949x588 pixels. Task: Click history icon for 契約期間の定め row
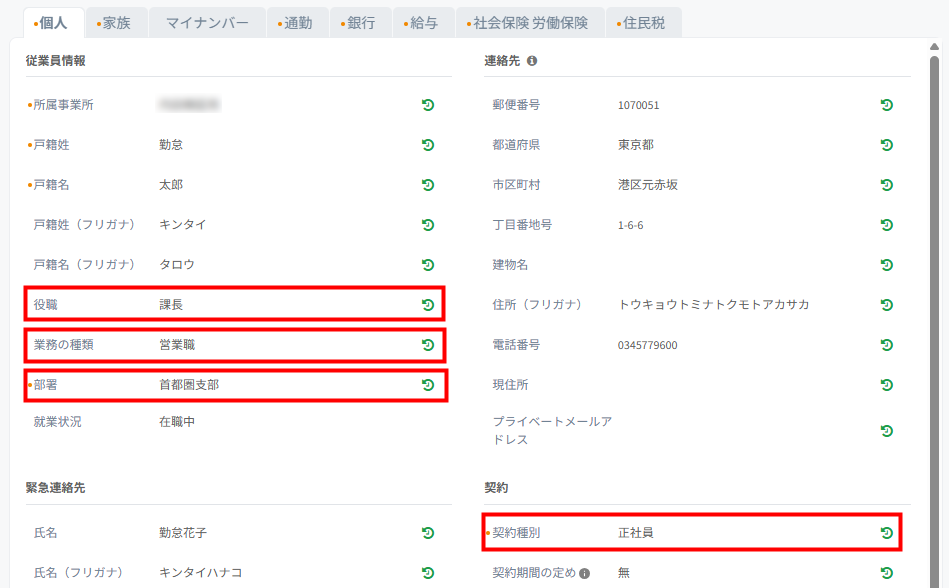pos(887,572)
